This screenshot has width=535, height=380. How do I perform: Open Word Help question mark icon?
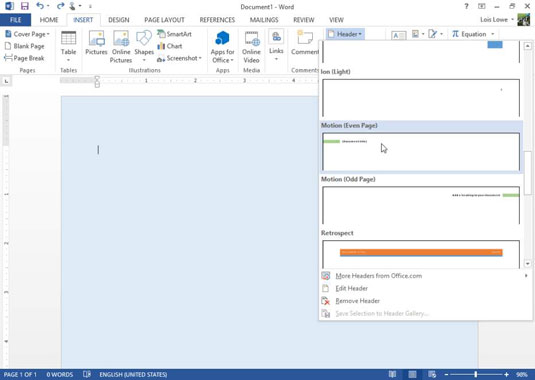(x=466, y=6)
